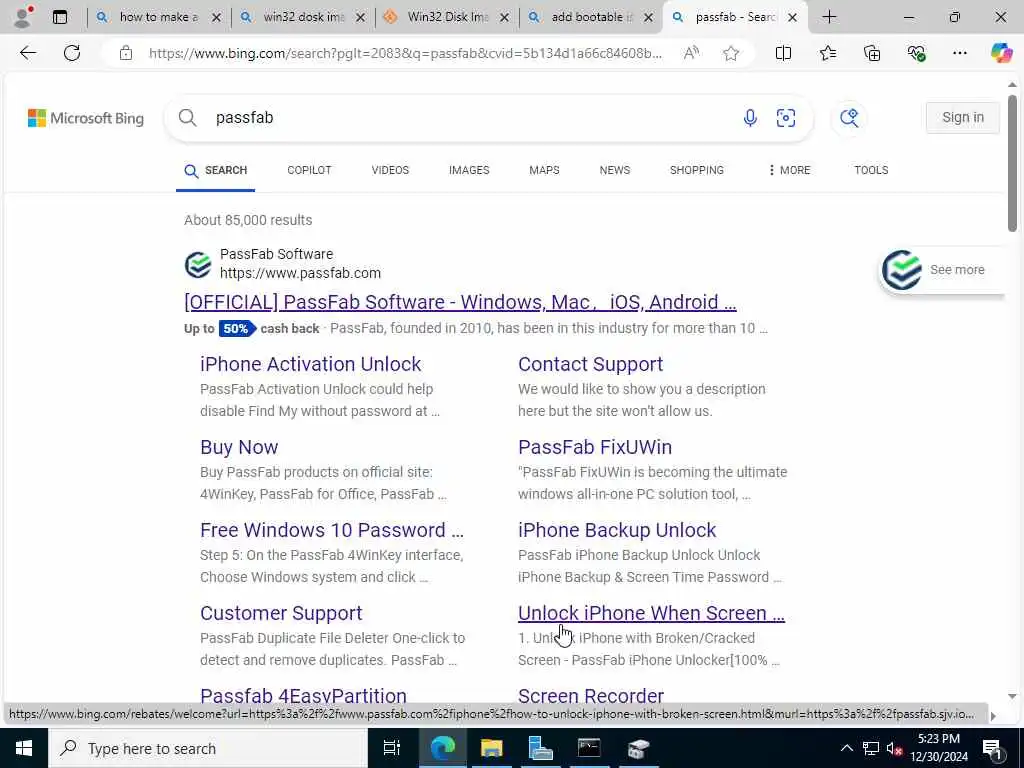The width and height of the screenshot is (1024, 768).
Task: Open the command prompt taskbar icon
Action: point(589,748)
